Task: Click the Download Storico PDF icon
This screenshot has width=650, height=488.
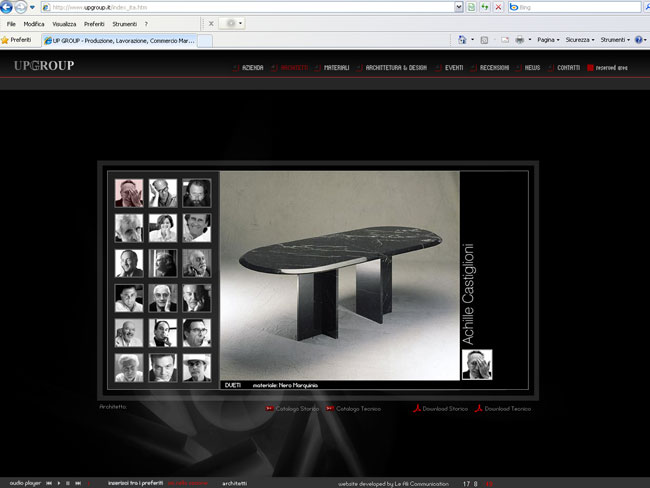Action: tap(417, 408)
